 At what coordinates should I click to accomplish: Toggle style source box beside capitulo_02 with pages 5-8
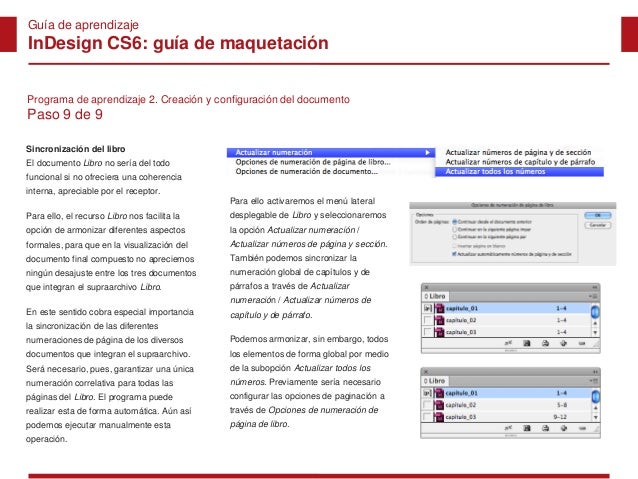click(427, 405)
